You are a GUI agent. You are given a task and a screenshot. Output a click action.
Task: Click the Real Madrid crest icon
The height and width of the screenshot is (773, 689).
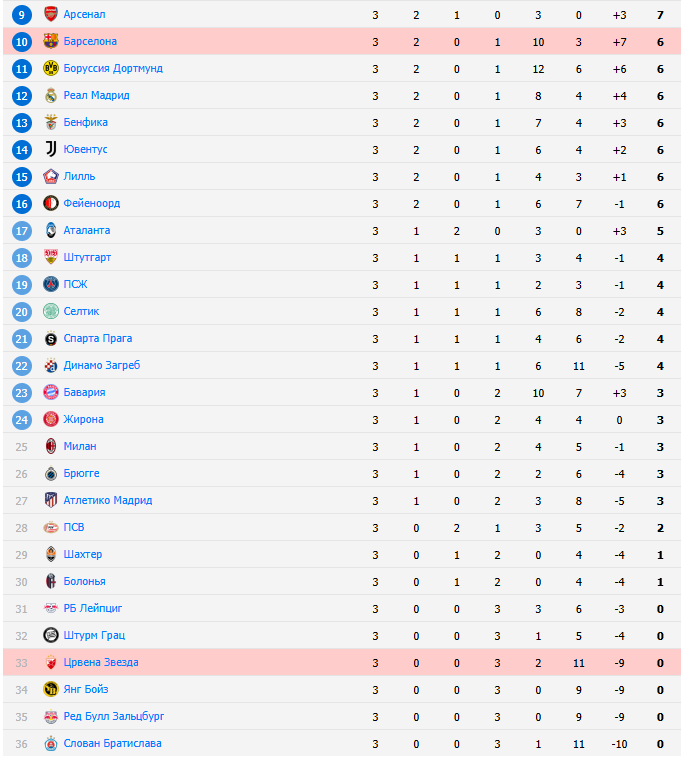pyautogui.click(x=51, y=95)
